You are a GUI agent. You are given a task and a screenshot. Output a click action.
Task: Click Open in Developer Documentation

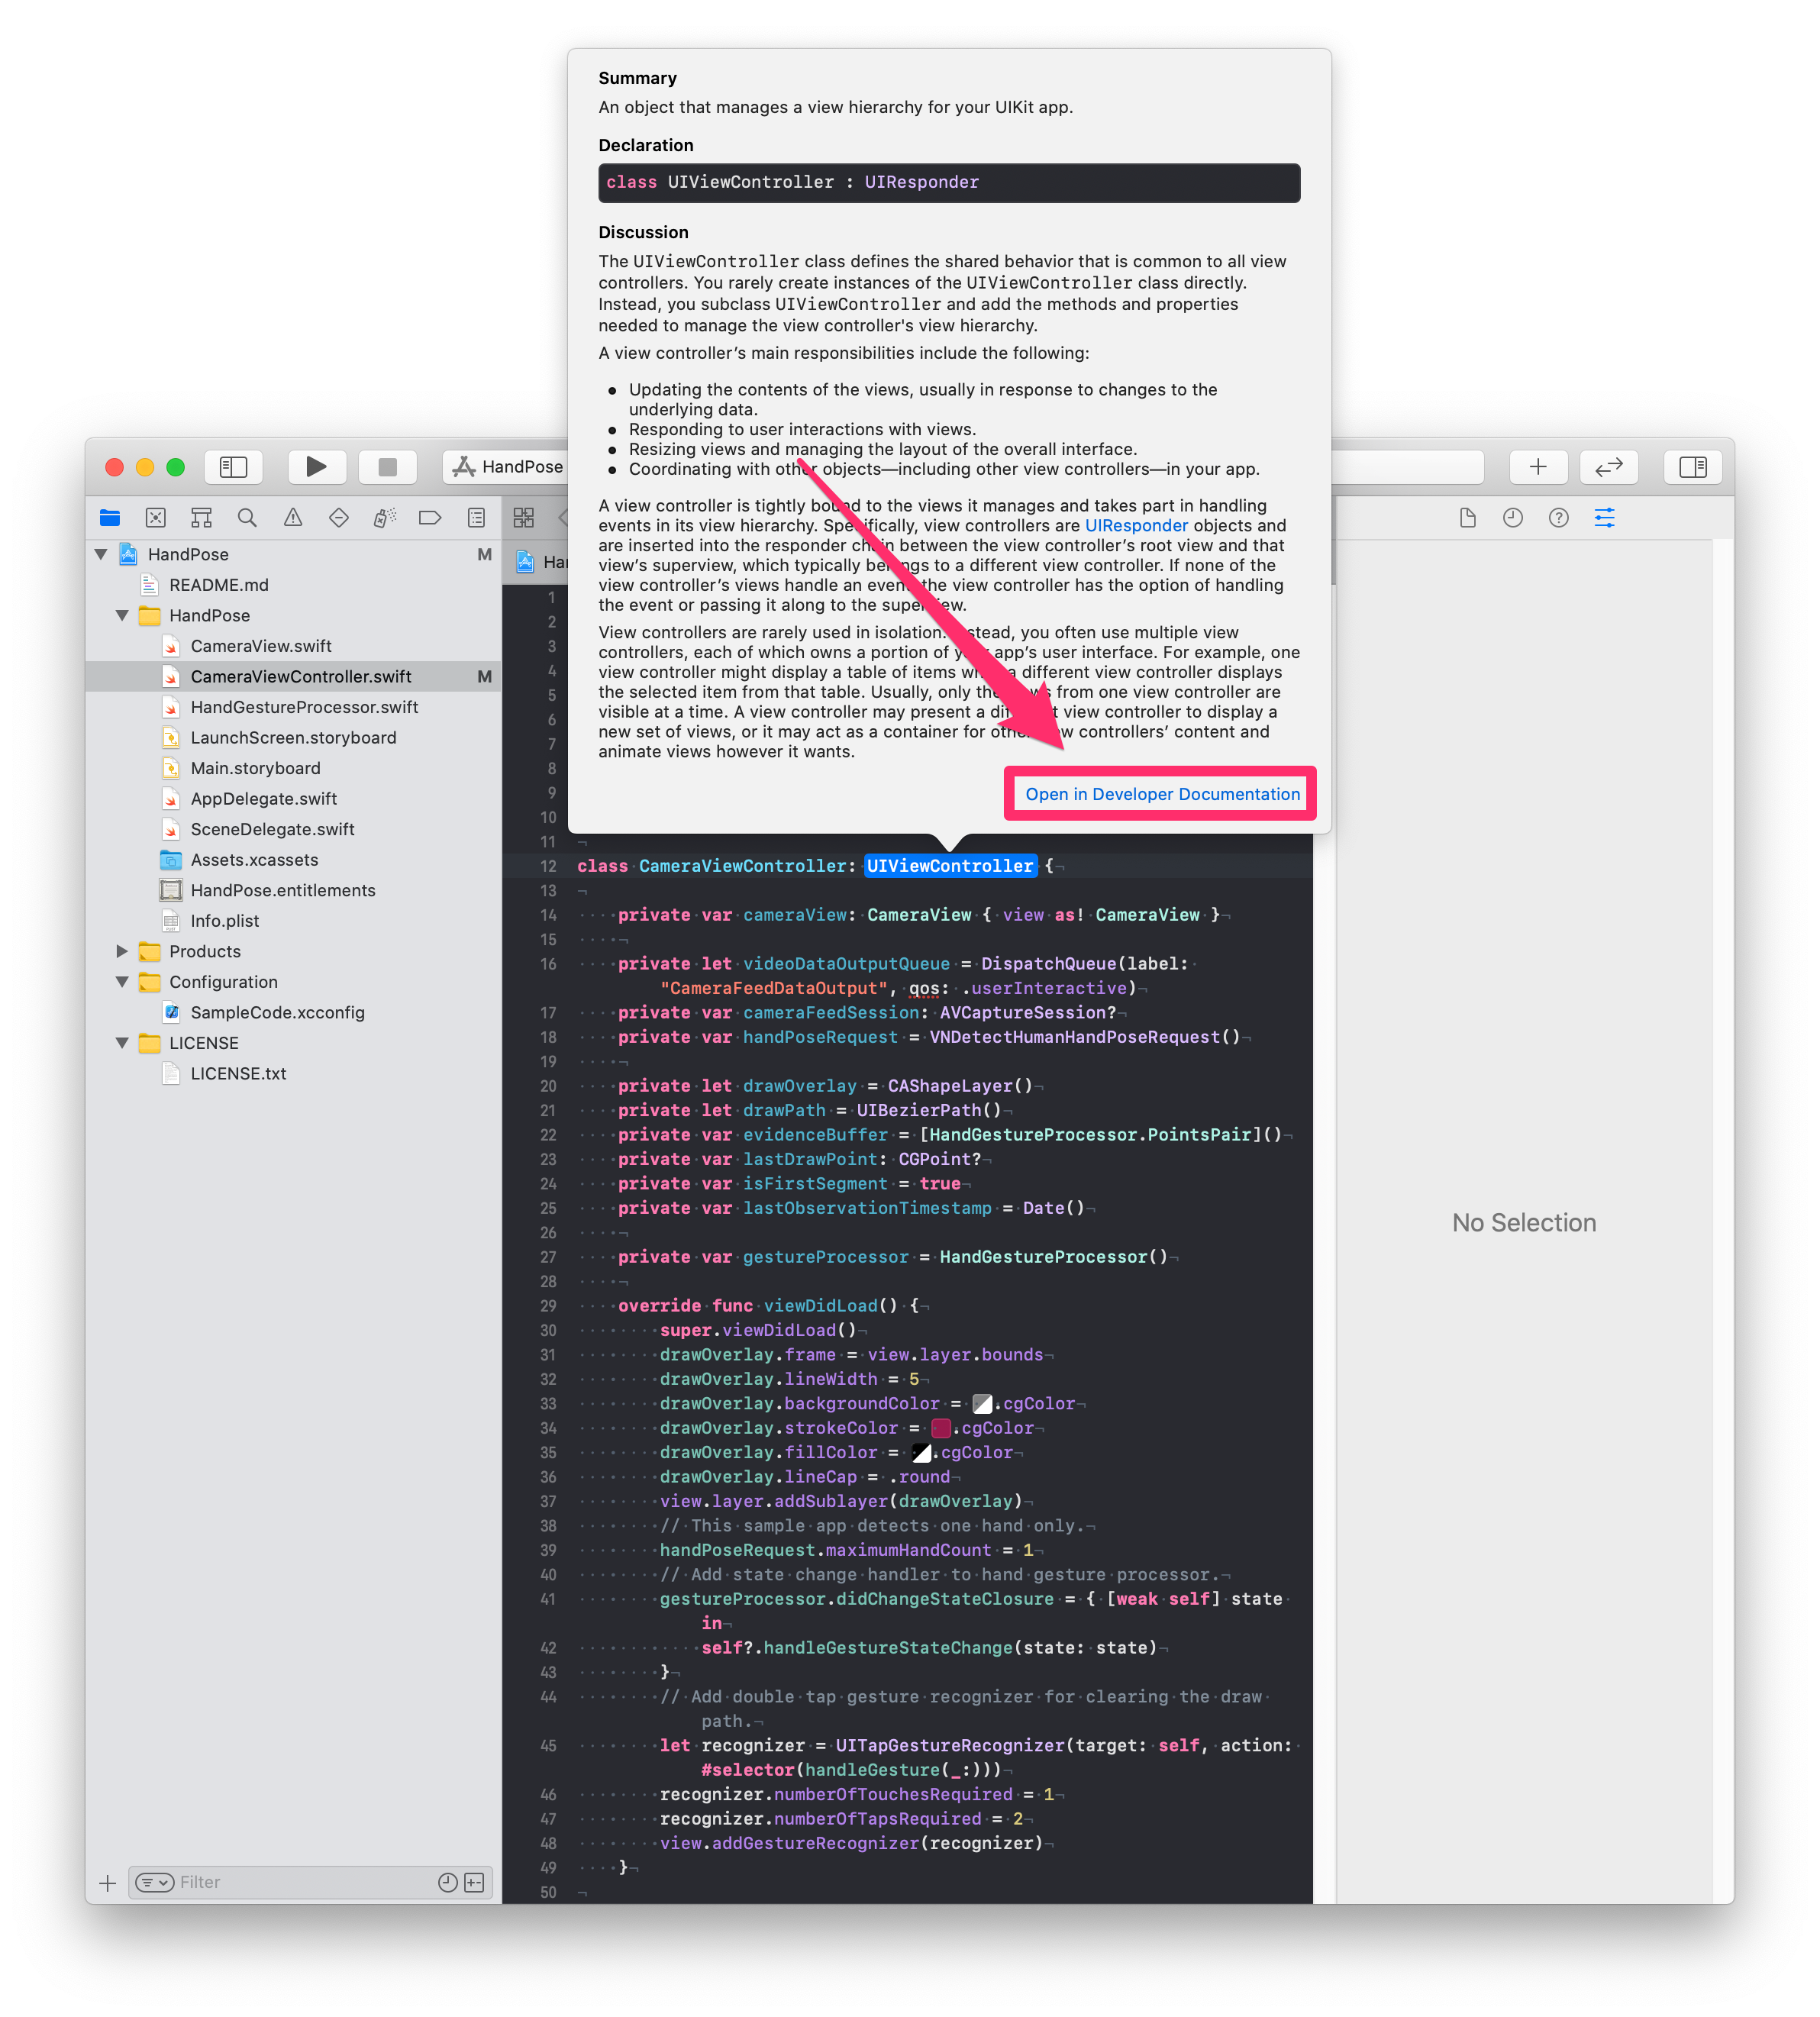pyautogui.click(x=1160, y=793)
